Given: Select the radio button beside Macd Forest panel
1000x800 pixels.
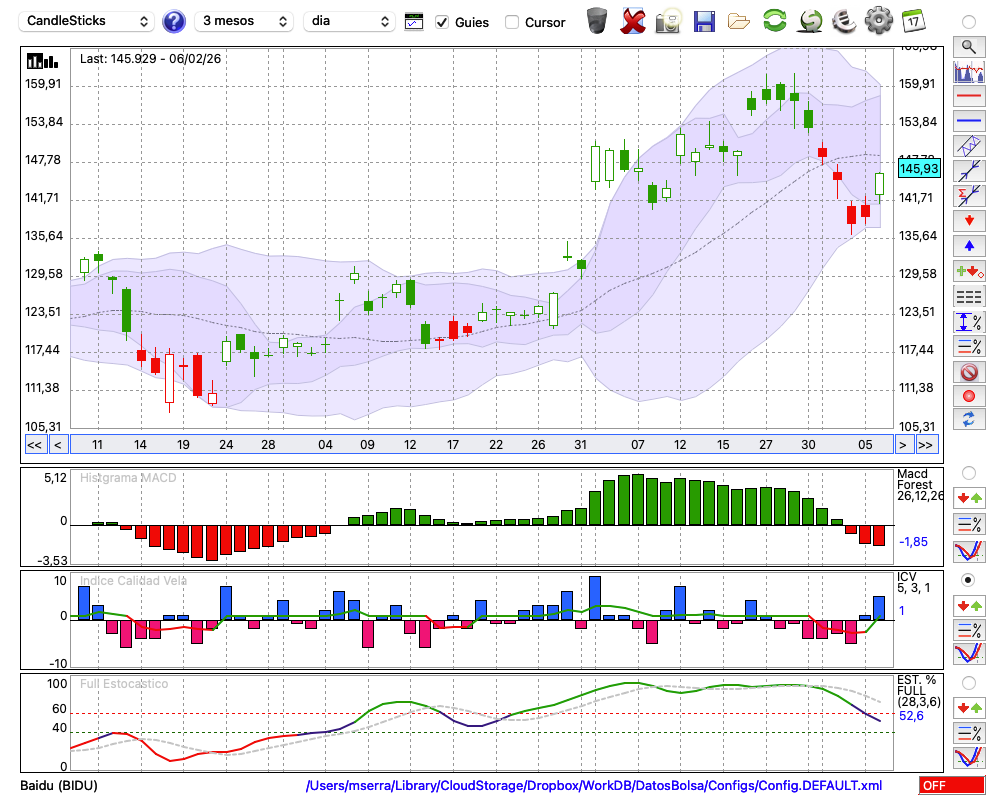Looking at the screenshot, I should coord(968,472).
